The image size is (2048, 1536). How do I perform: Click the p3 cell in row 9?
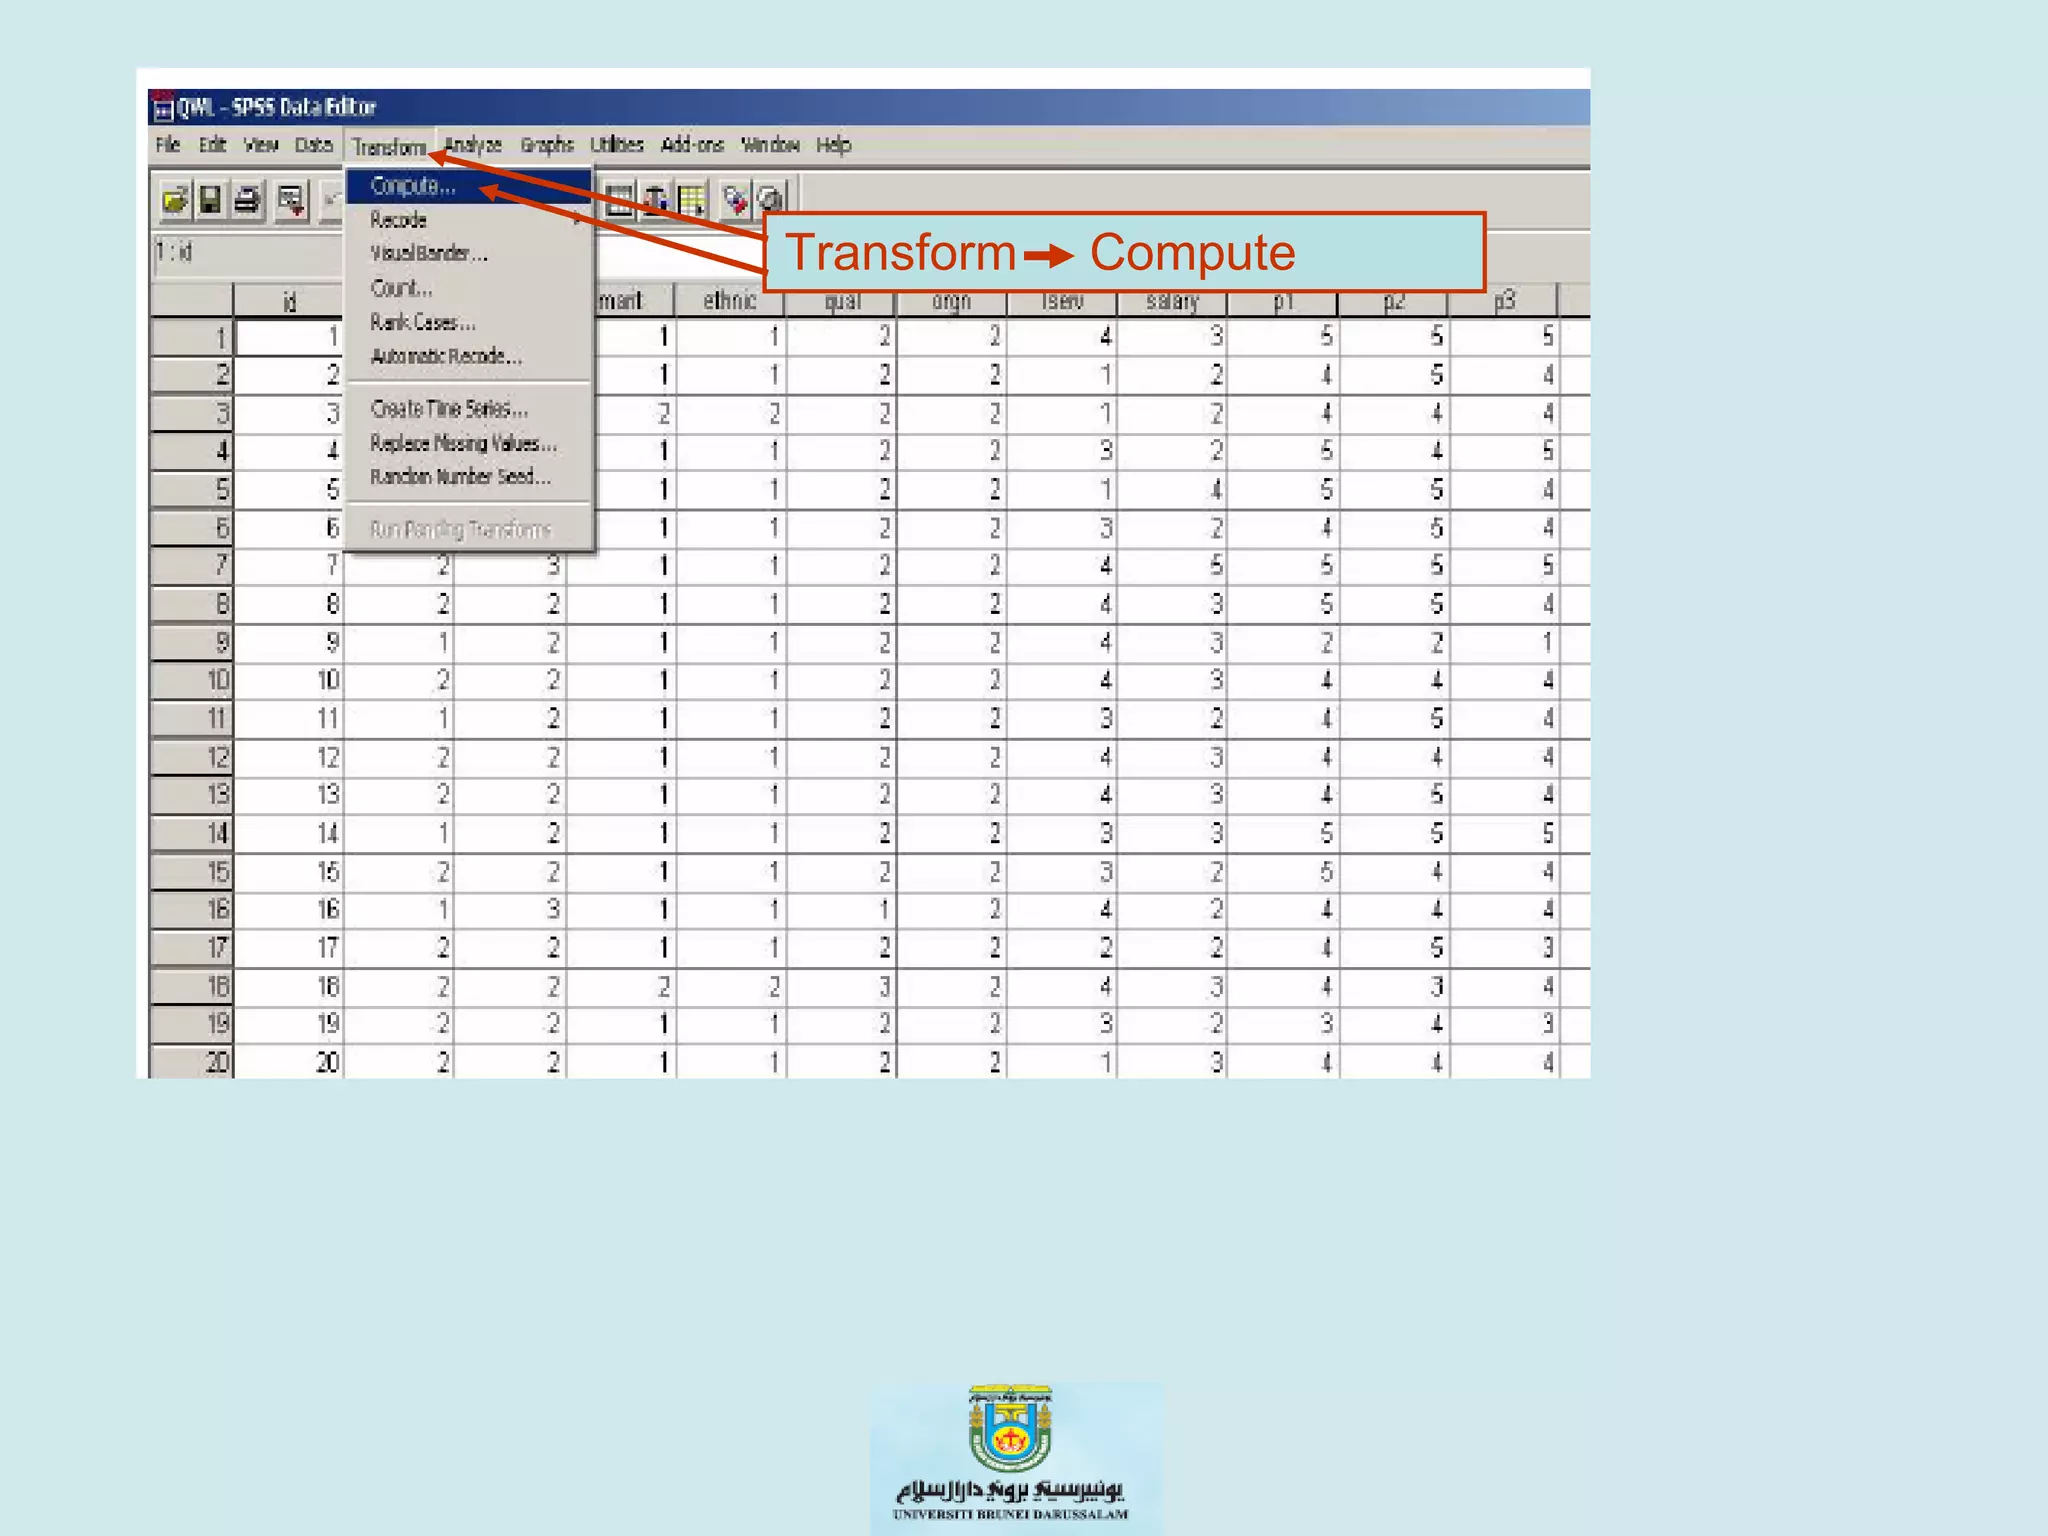coord(1504,642)
